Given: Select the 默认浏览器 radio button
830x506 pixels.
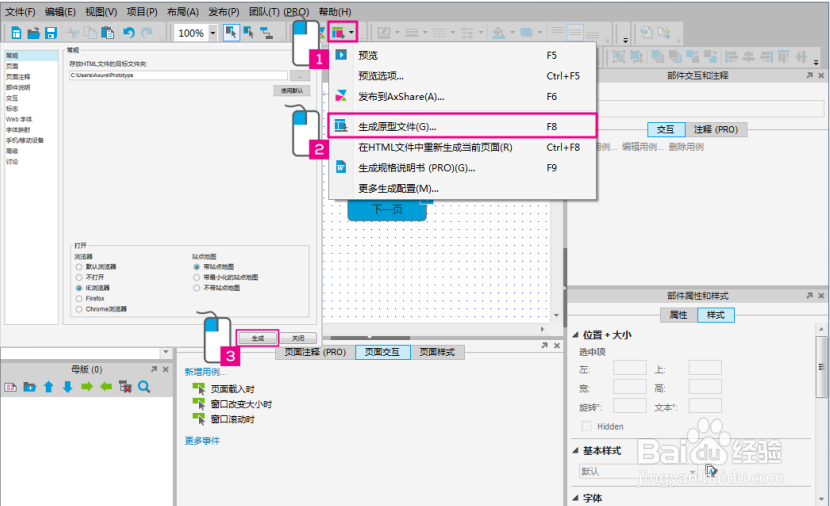Looking at the screenshot, I should coord(79,267).
